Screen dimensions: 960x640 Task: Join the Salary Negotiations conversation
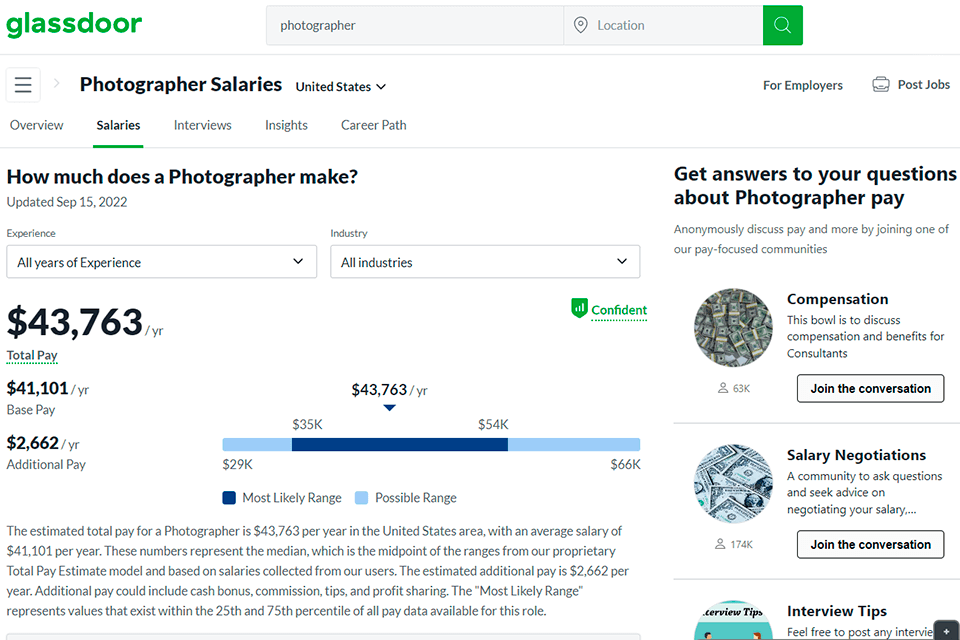(x=870, y=544)
